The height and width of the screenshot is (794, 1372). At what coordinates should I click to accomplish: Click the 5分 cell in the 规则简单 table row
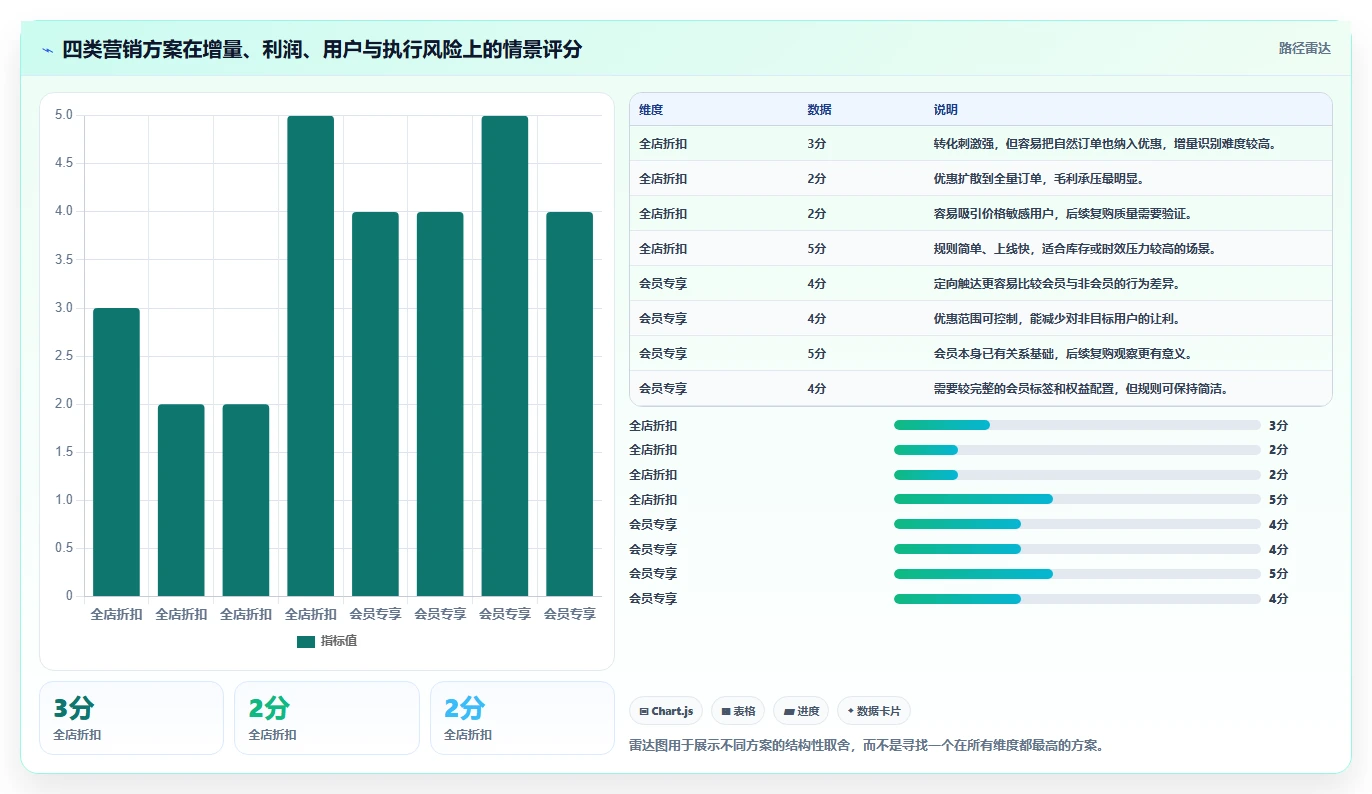coord(817,249)
